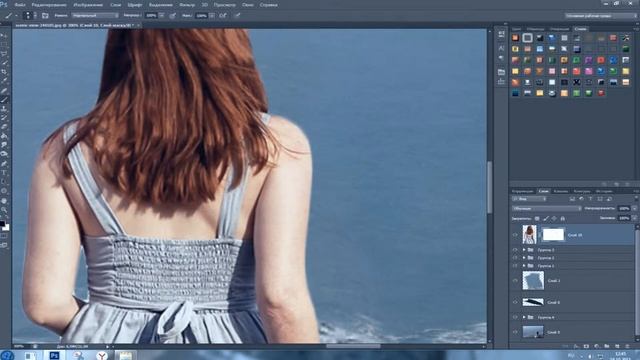Select the Eyedropper tool

click(x=4, y=81)
